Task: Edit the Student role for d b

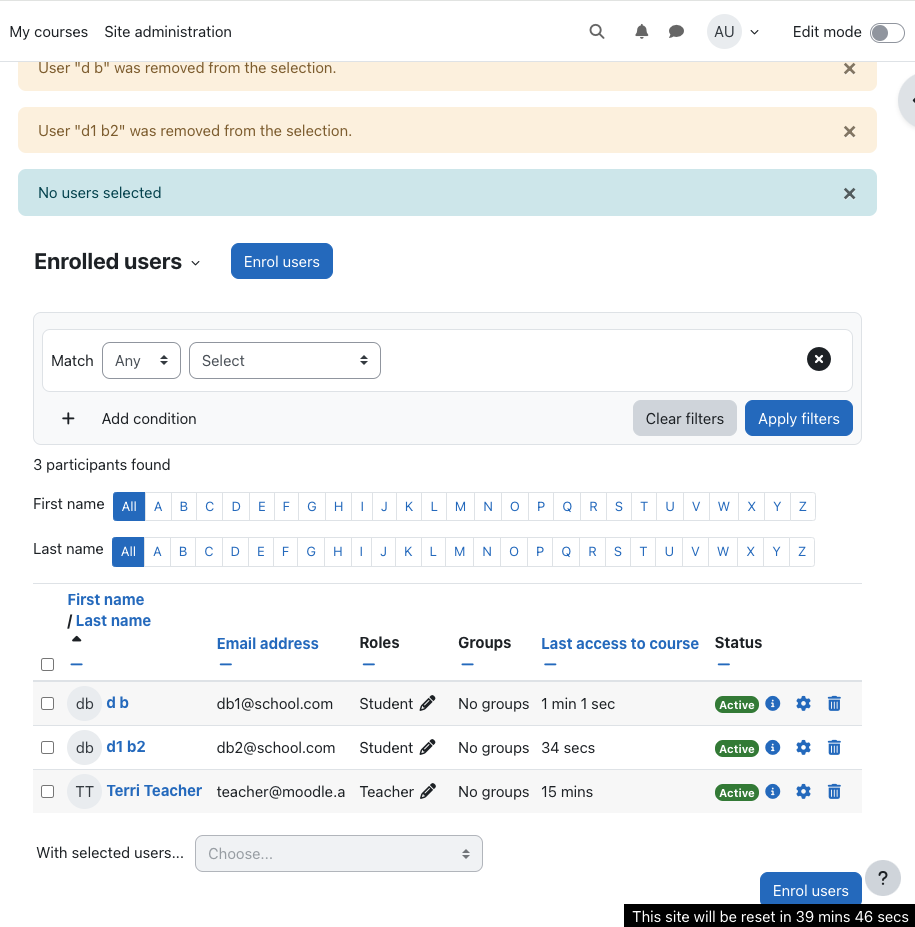Action: pyautogui.click(x=427, y=703)
